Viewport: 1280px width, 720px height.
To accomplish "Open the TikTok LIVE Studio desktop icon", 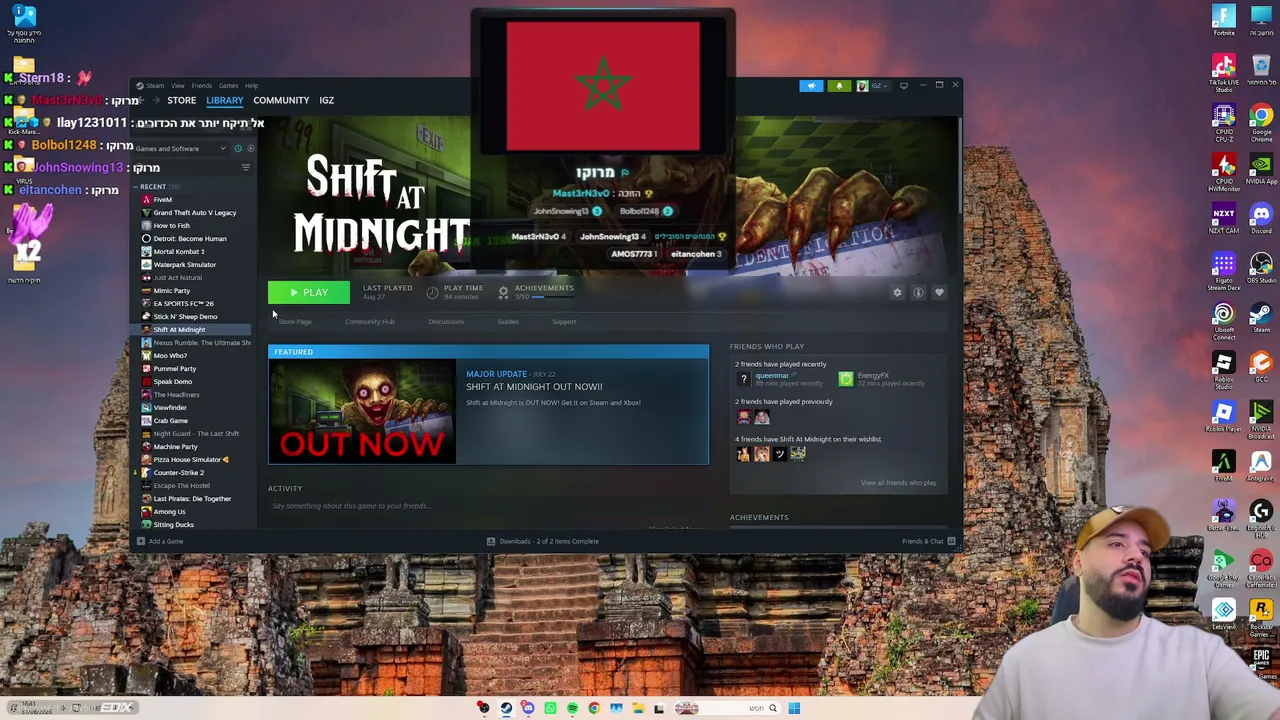I will [x=1224, y=71].
